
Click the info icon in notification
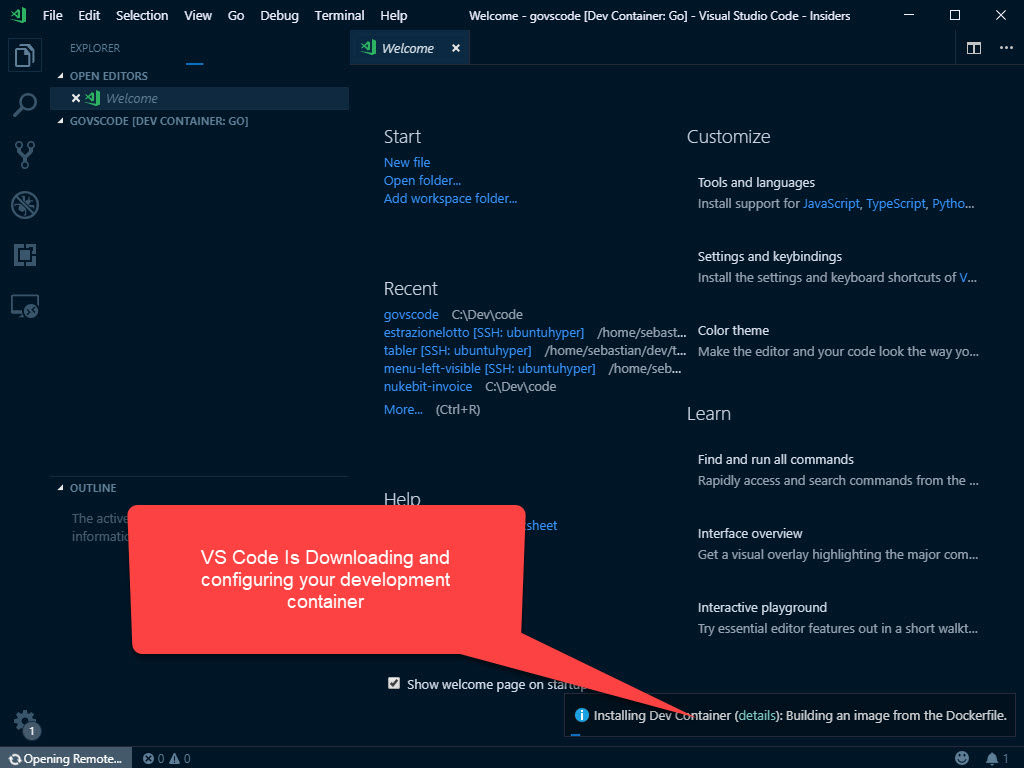point(581,715)
